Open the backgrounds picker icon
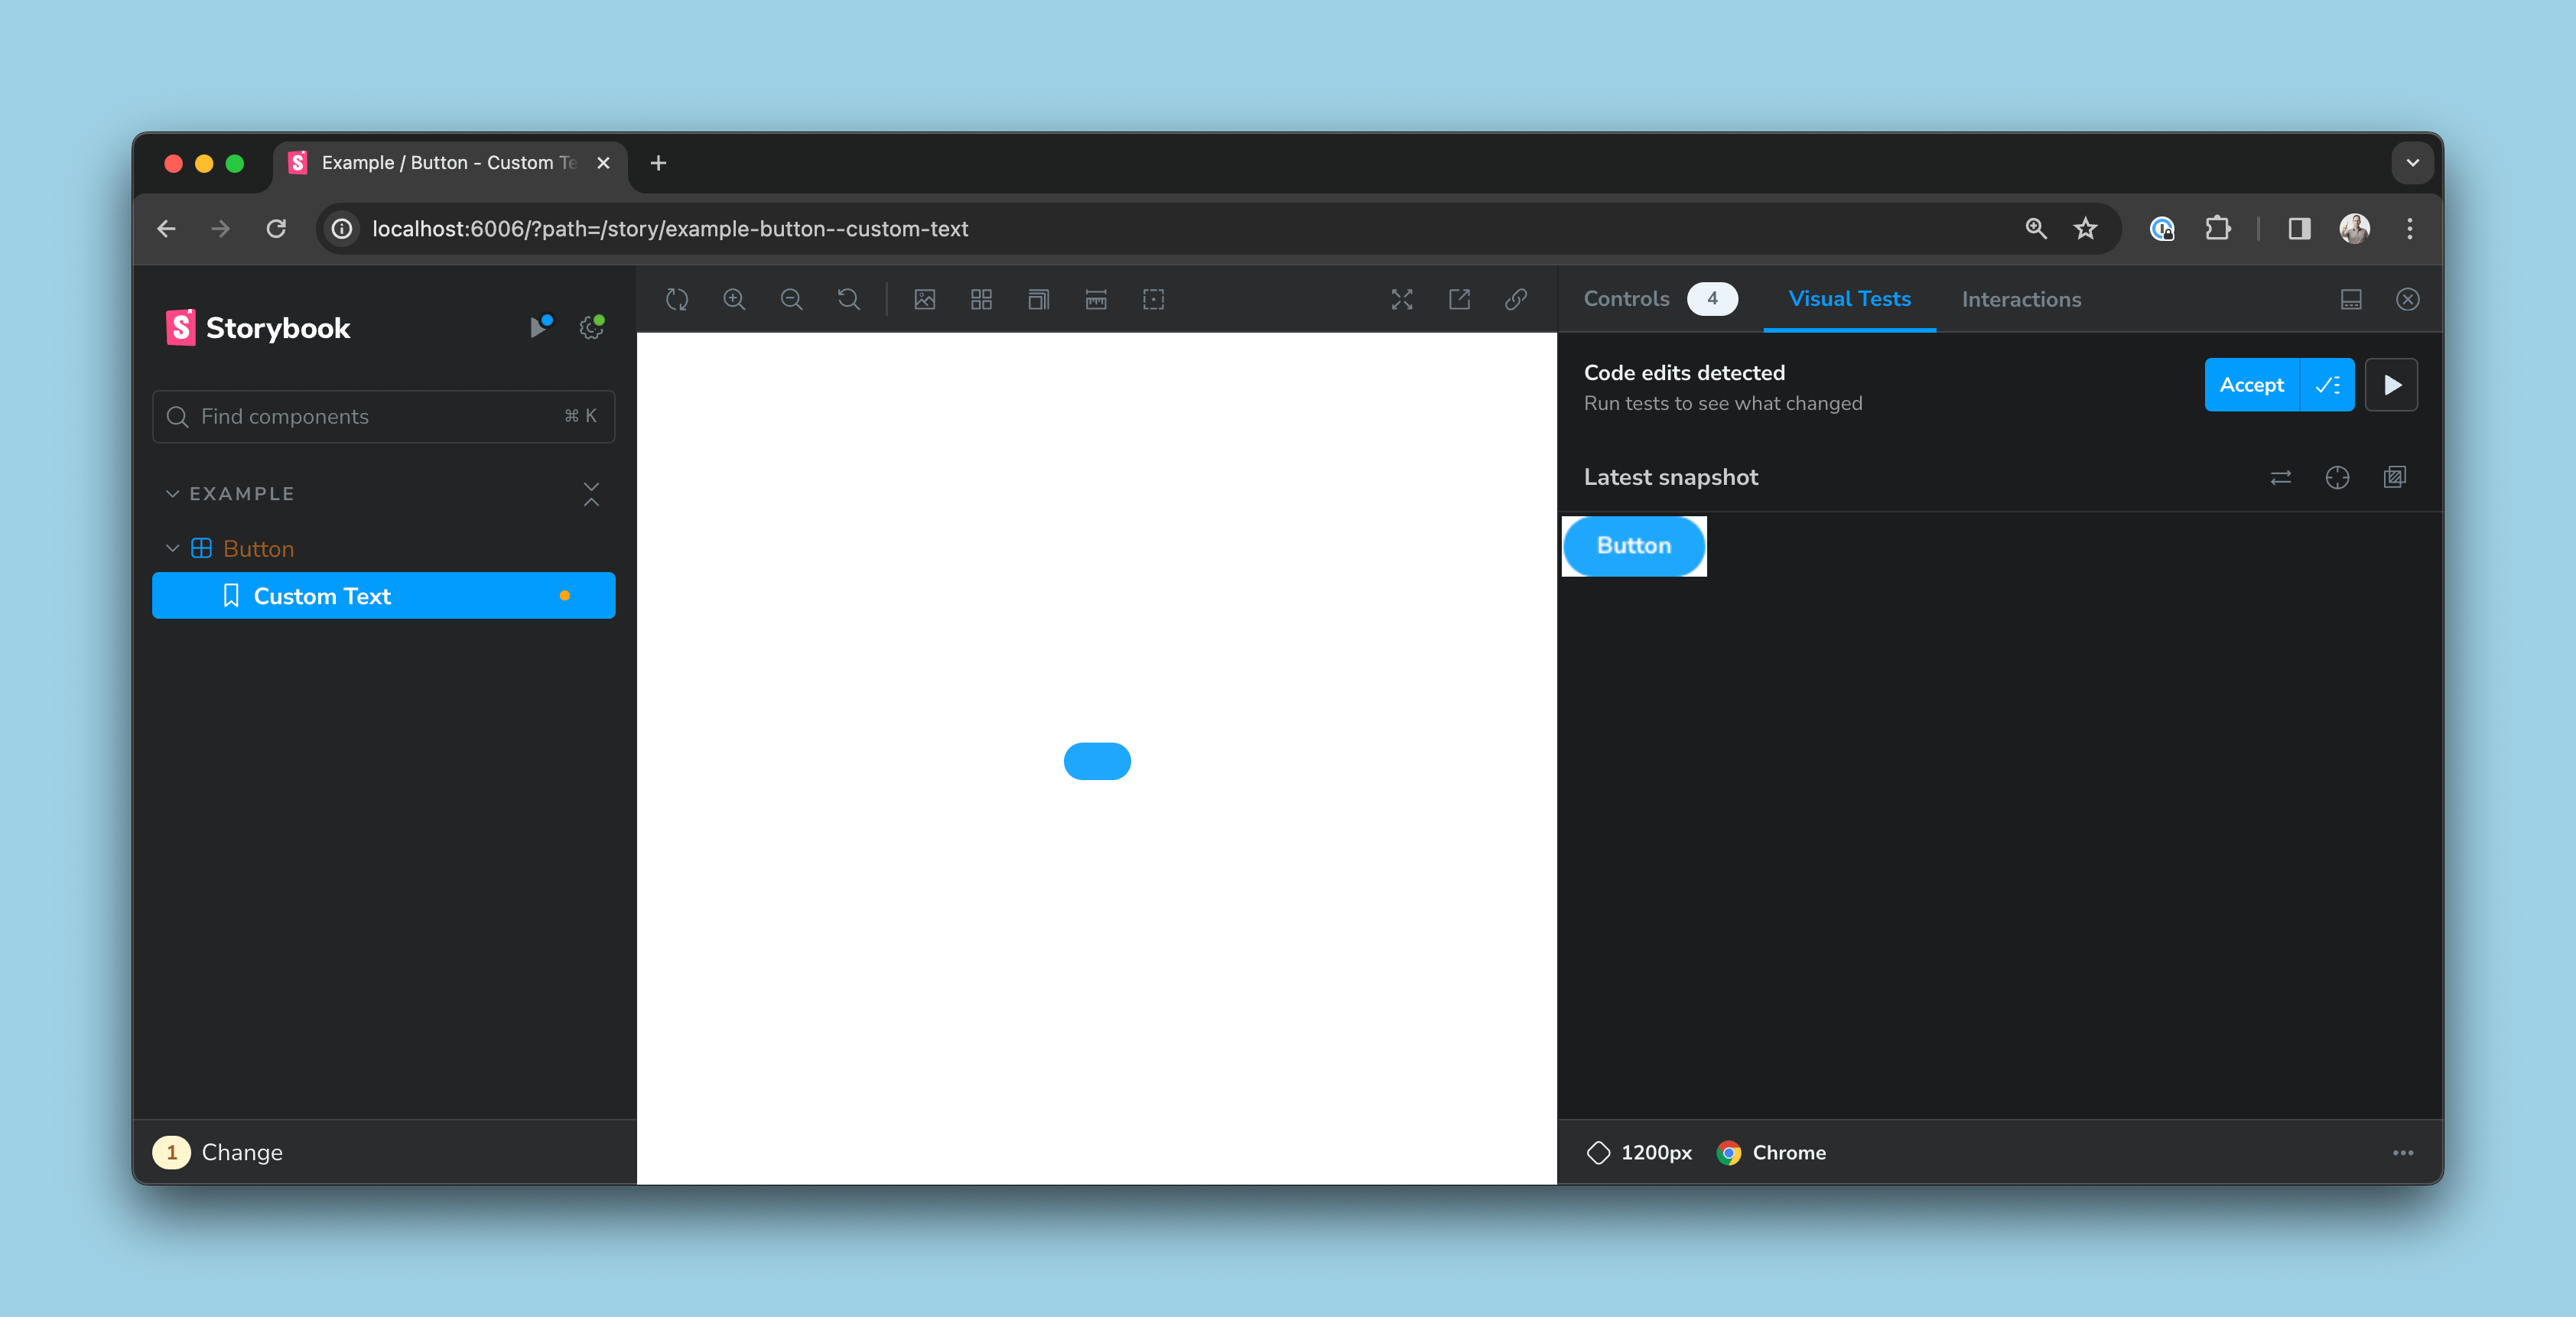The image size is (2576, 1317). (925, 299)
